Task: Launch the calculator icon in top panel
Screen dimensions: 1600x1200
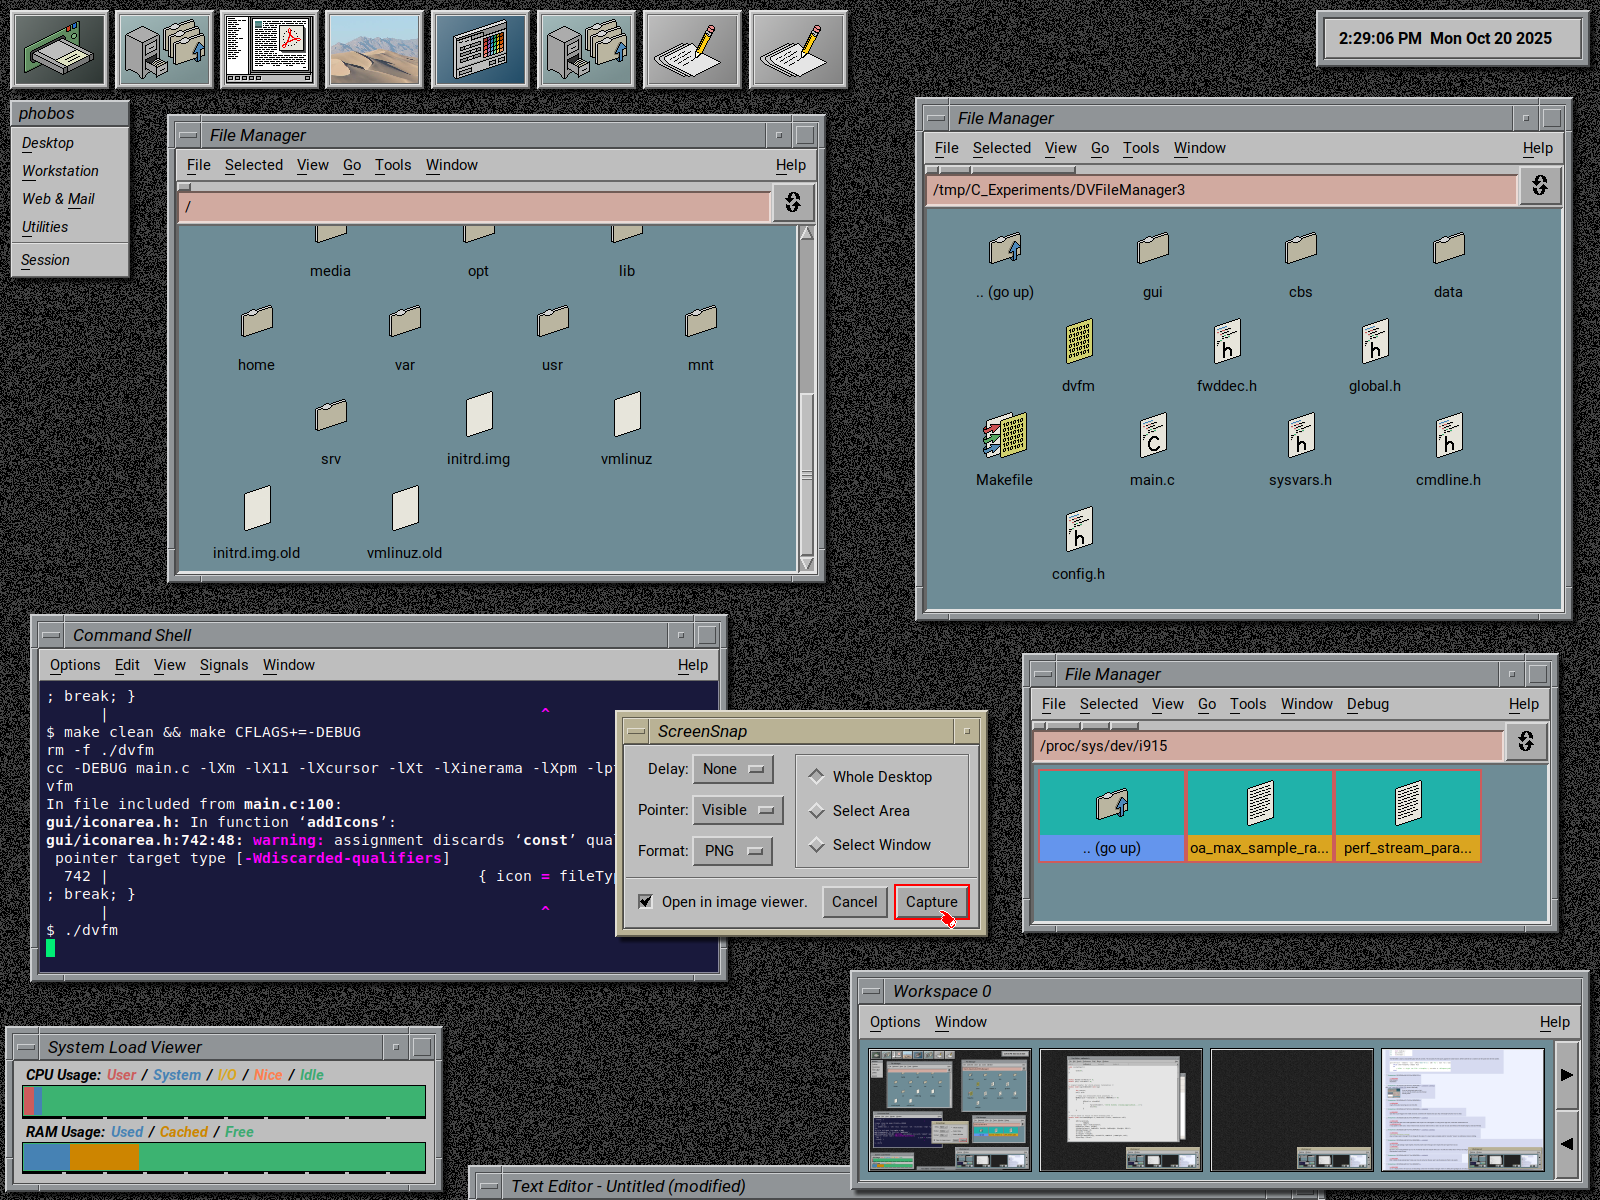Action: [x=481, y=49]
